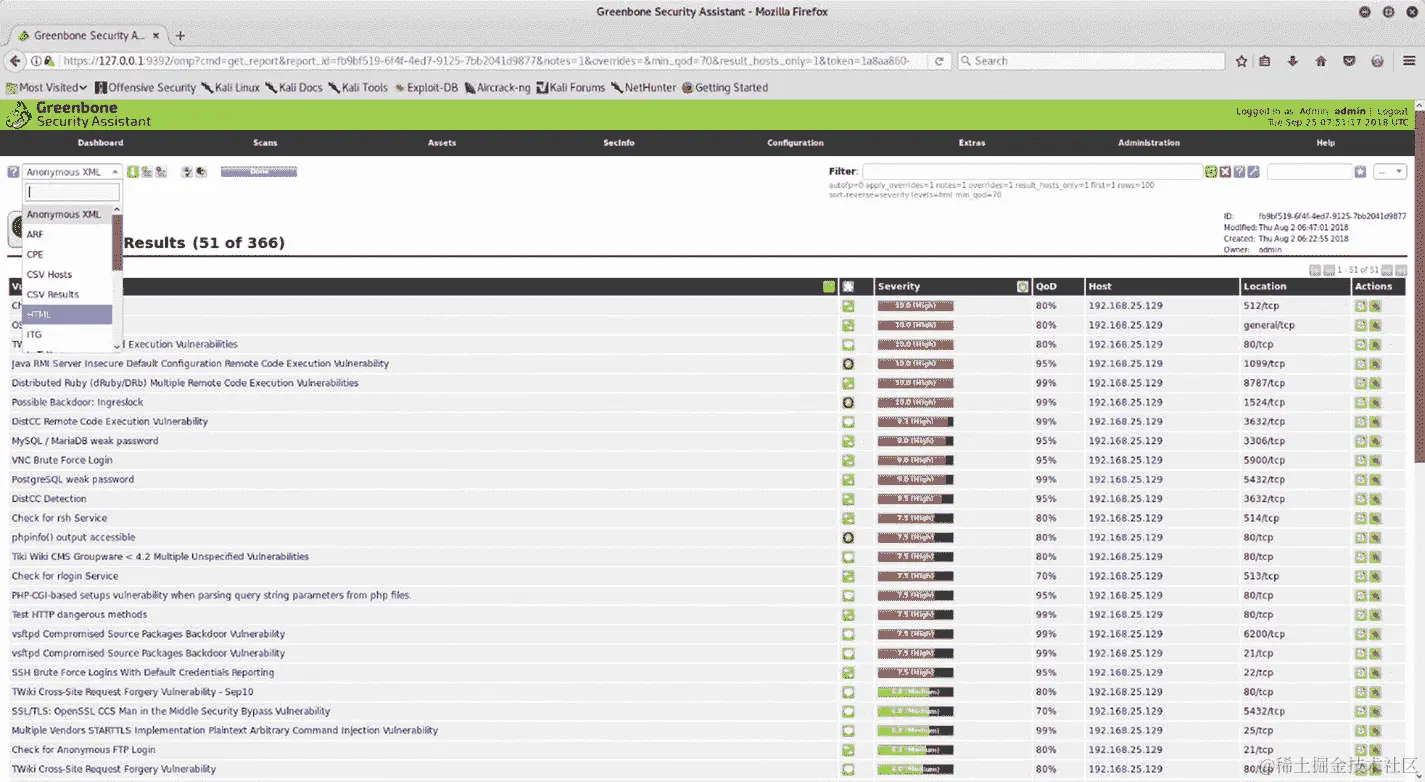Open the Kali Forums bookmark
Viewport: 1425px width, 782px height.
point(571,88)
